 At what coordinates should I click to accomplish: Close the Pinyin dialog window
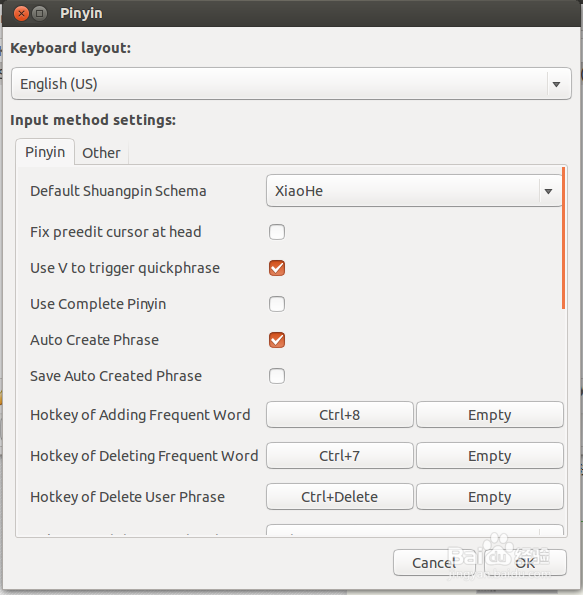[21, 14]
